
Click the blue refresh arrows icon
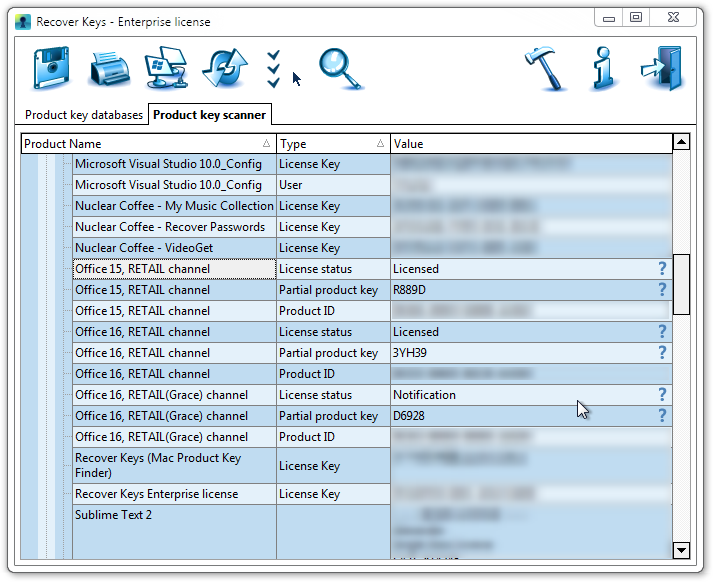pos(225,68)
